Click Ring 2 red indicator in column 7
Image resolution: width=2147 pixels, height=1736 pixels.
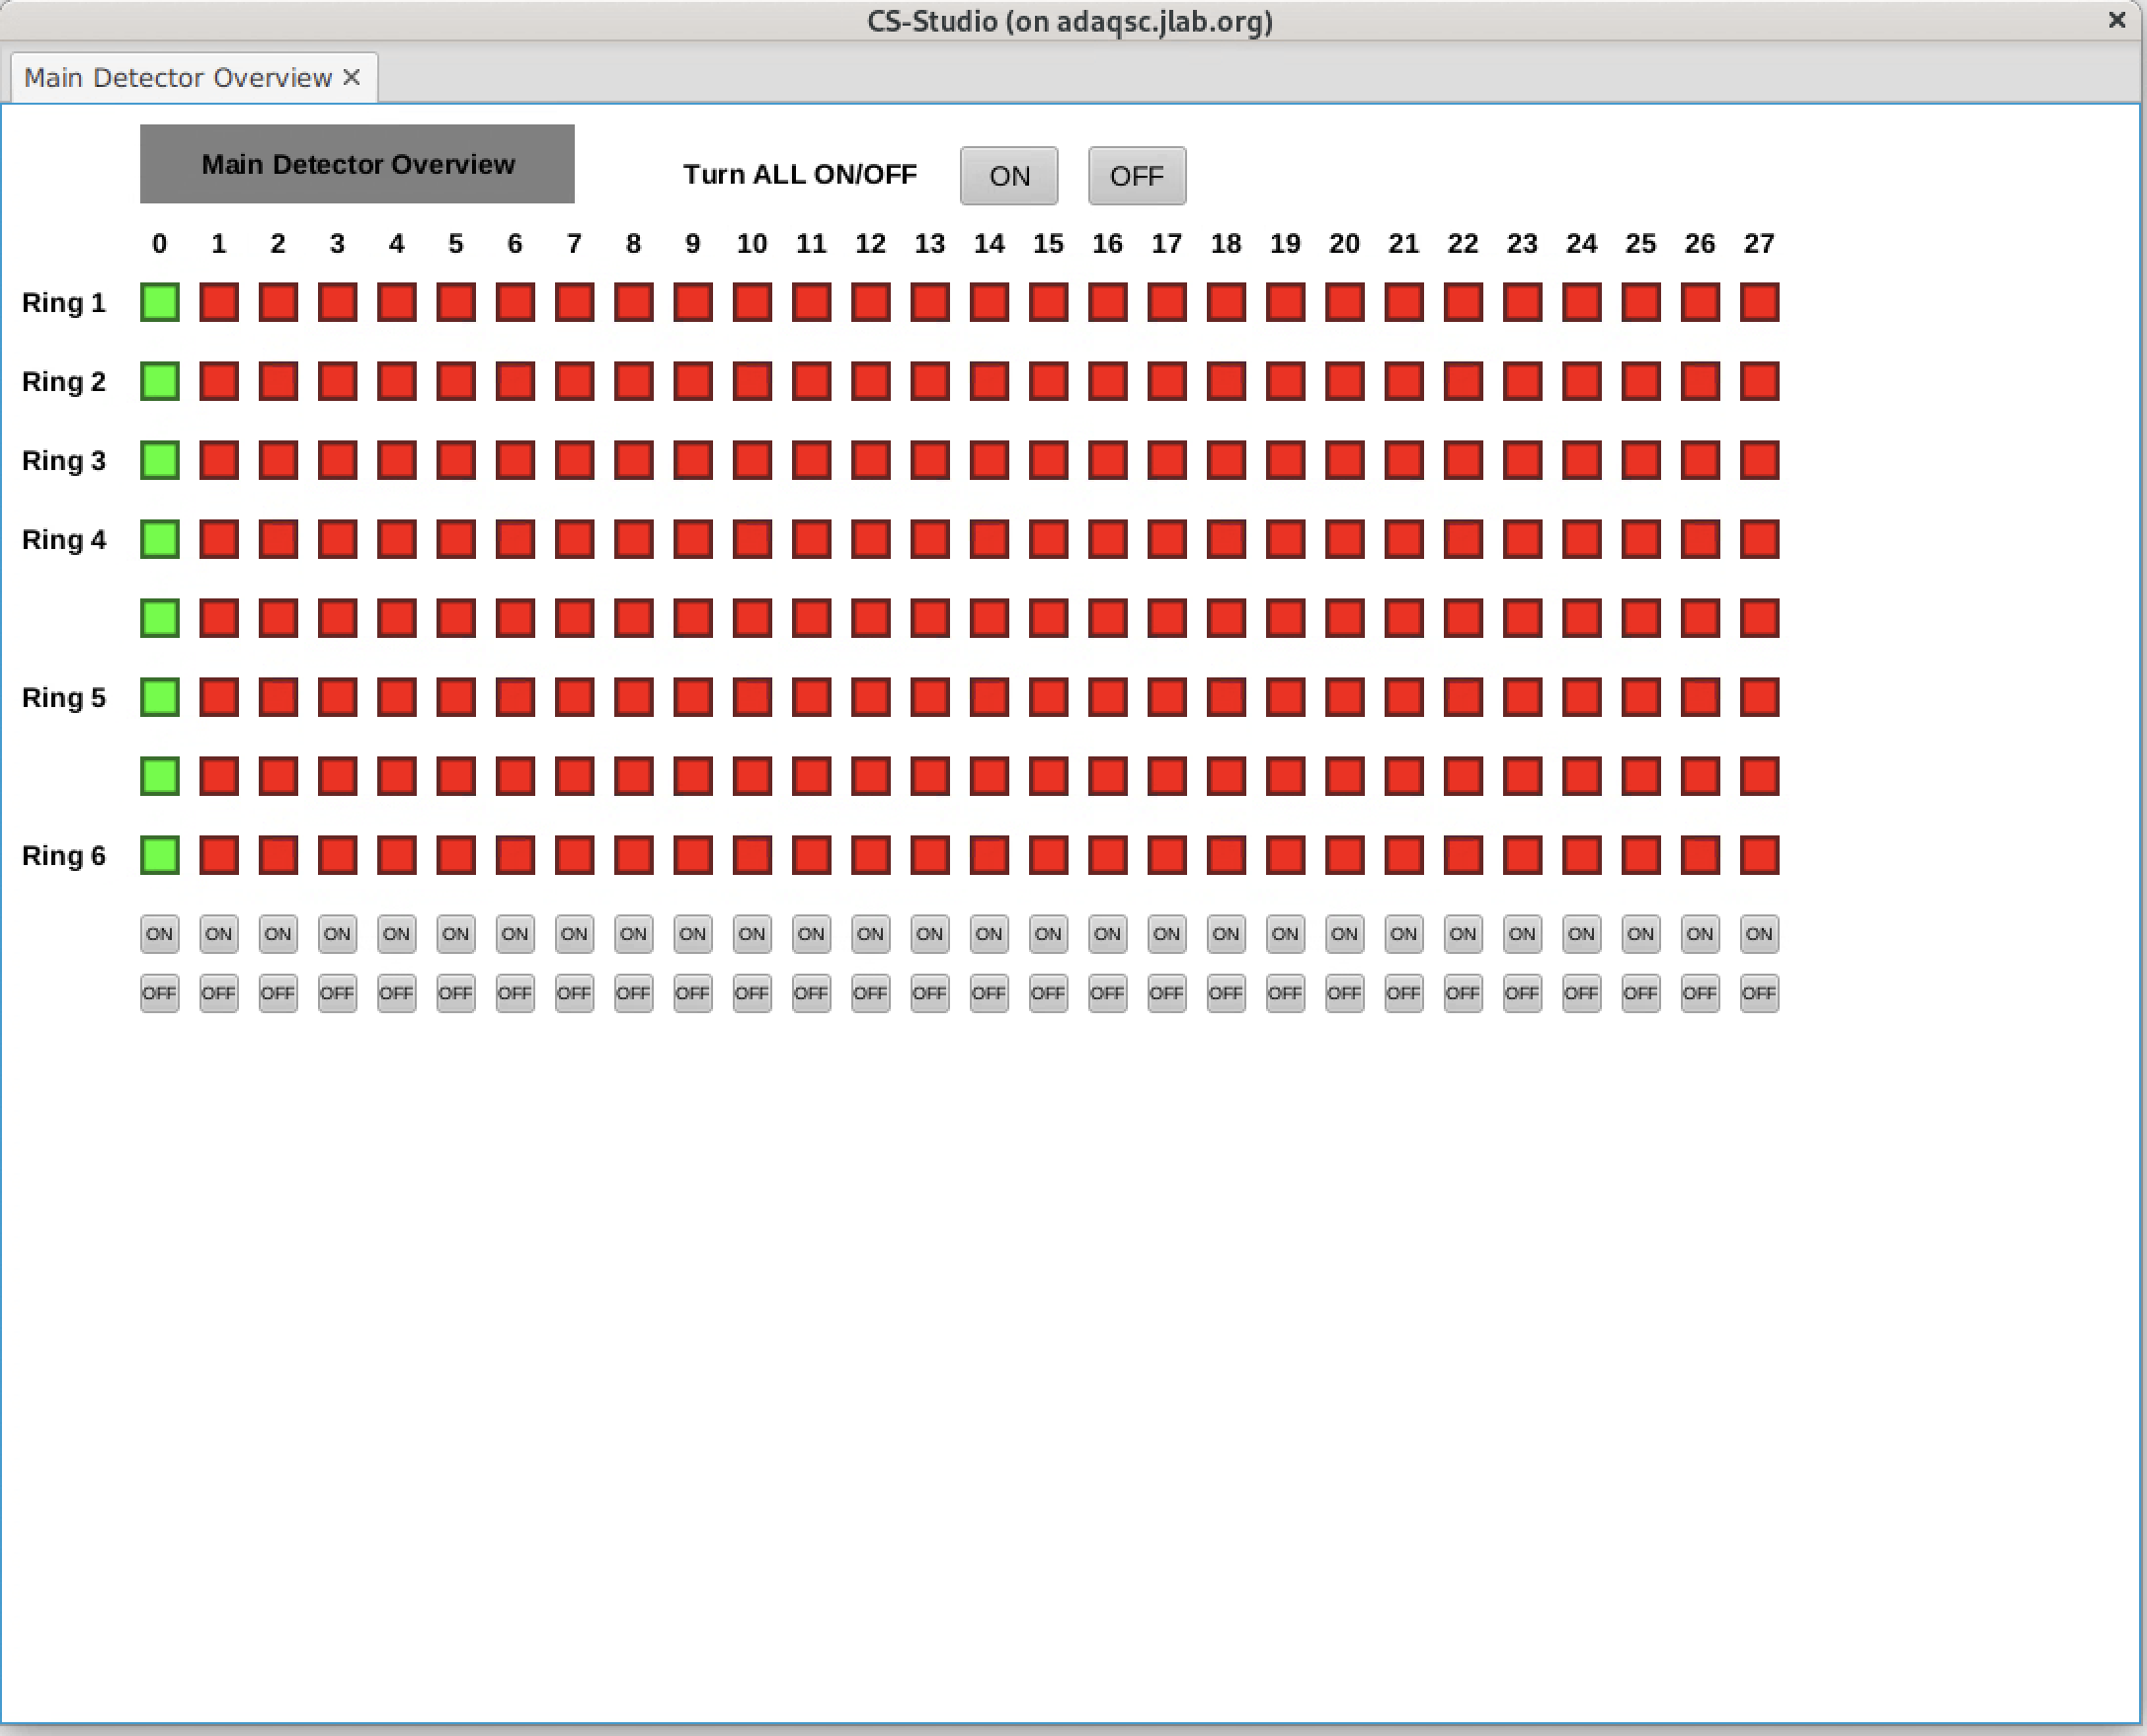[574, 381]
